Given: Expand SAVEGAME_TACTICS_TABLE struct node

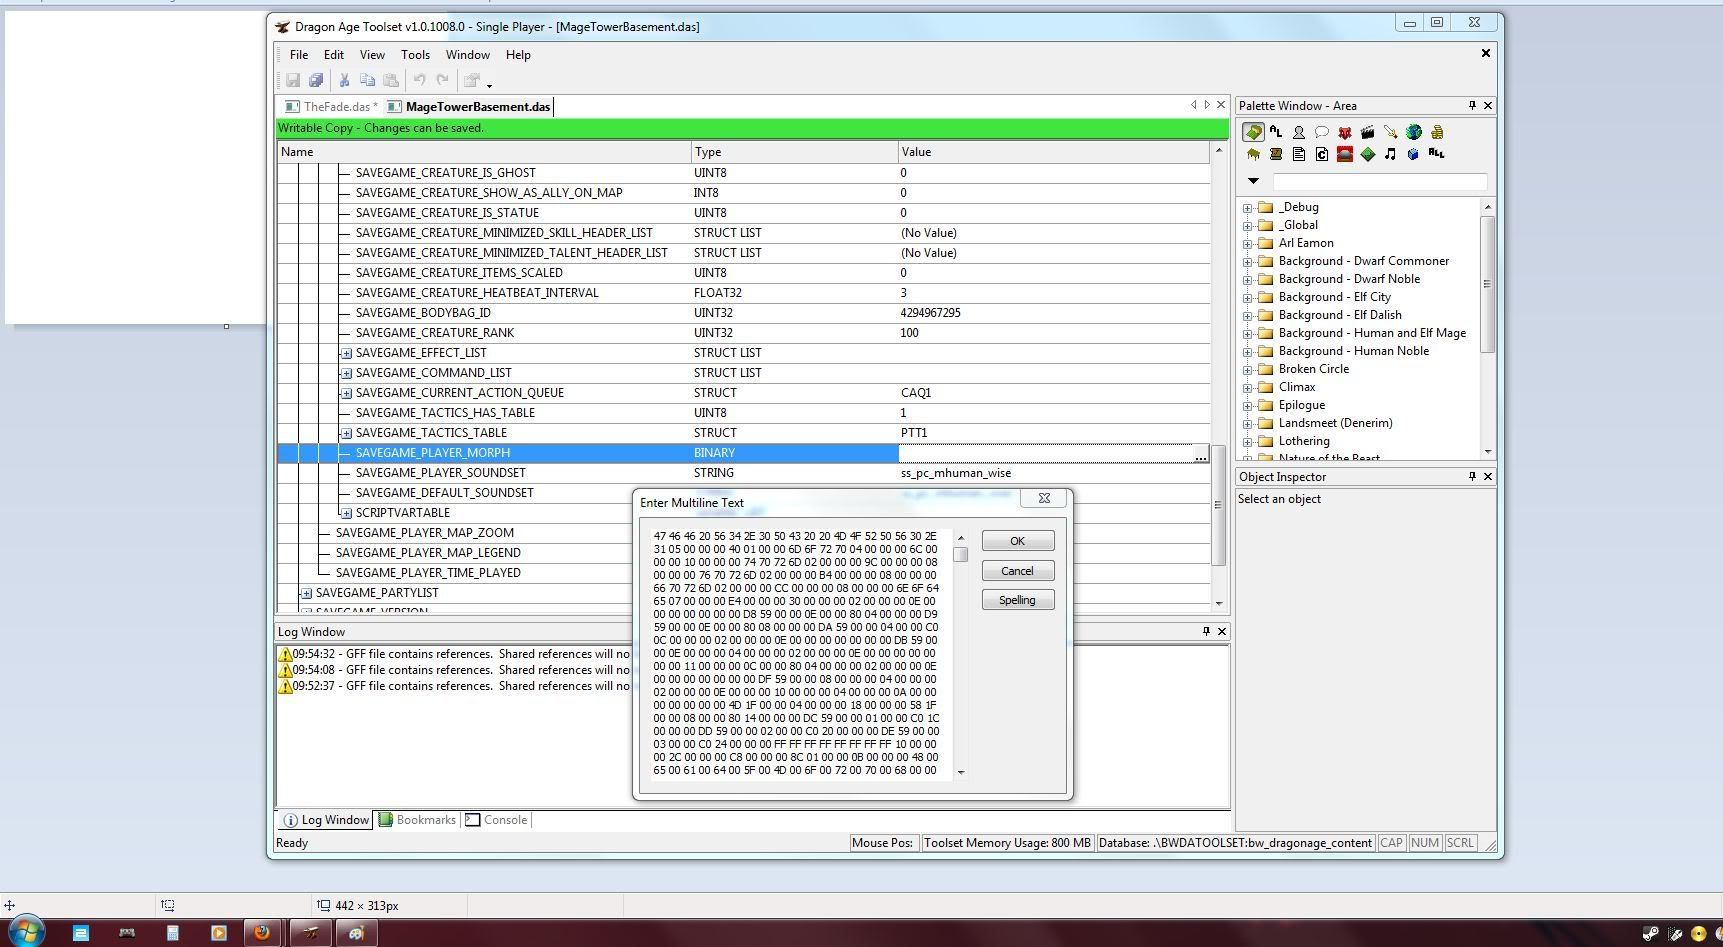Looking at the screenshot, I should pyautogui.click(x=346, y=433).
